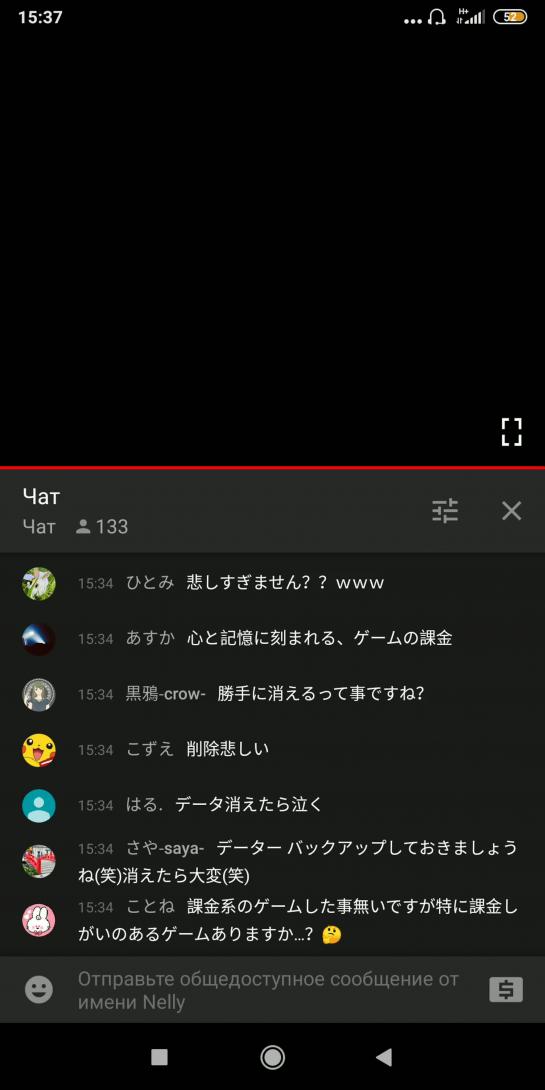Open chat filter settings sliders icon
The height and width of the screenshot is (1090, 545).
tap(445, 511)
